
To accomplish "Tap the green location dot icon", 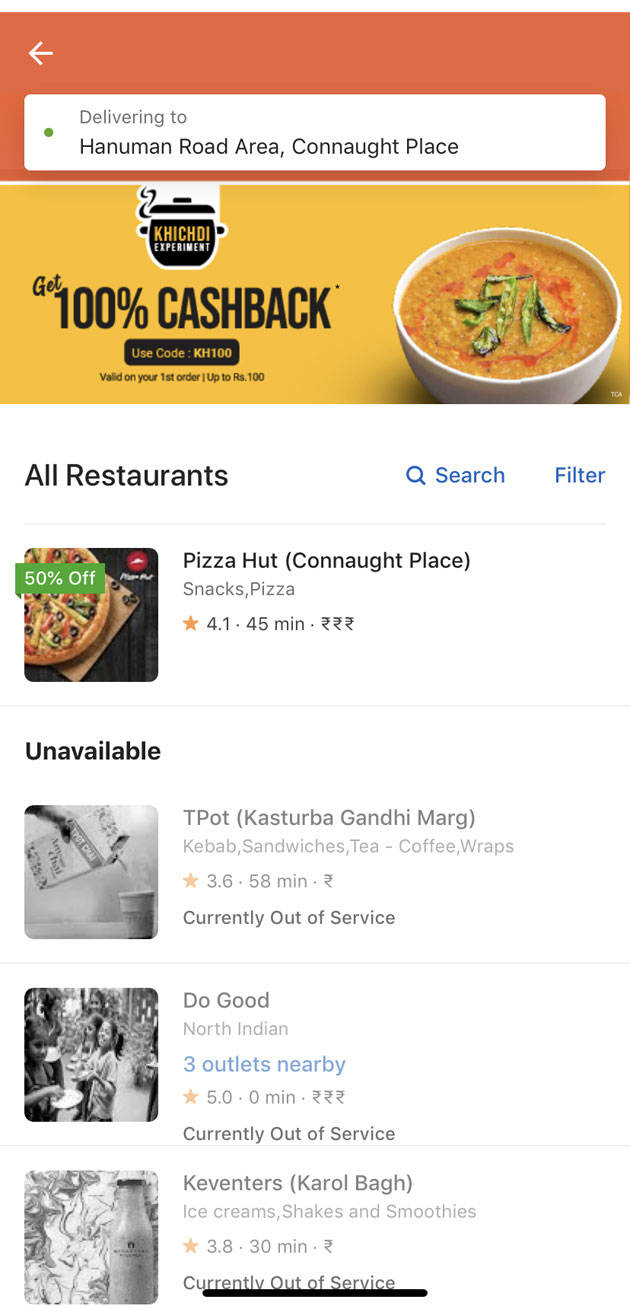I will coord(49,132).
